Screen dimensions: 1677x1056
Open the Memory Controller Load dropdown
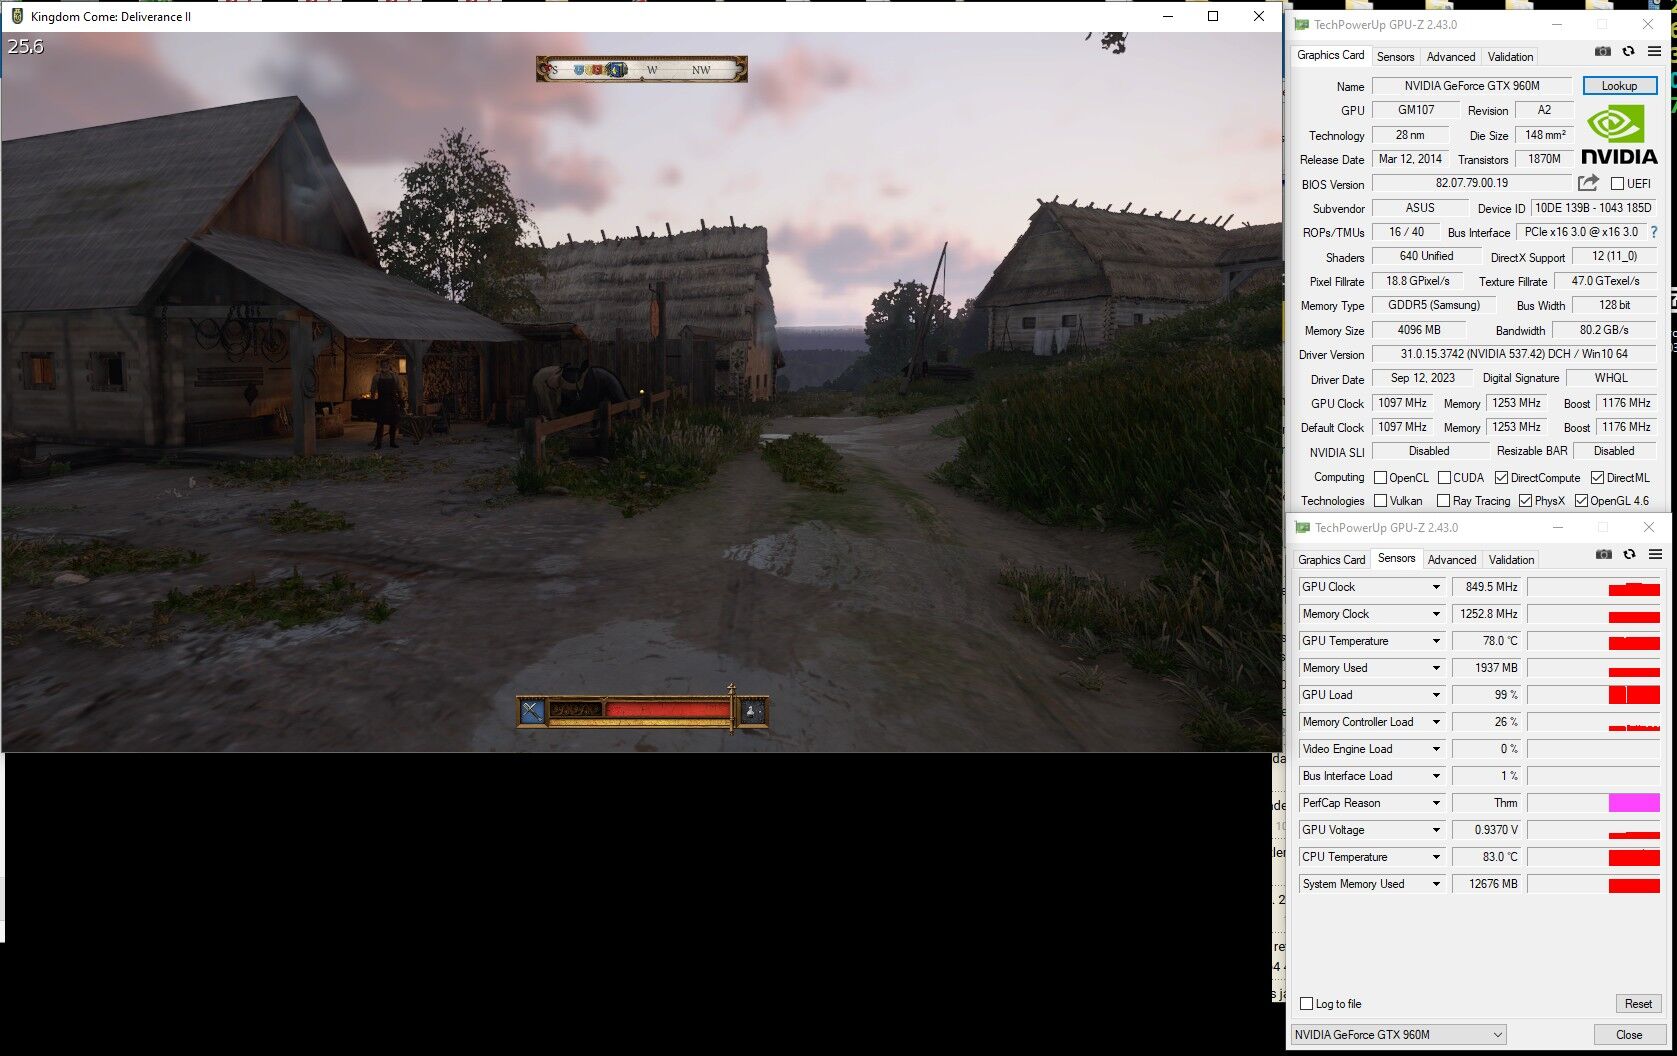point(1436,722)
